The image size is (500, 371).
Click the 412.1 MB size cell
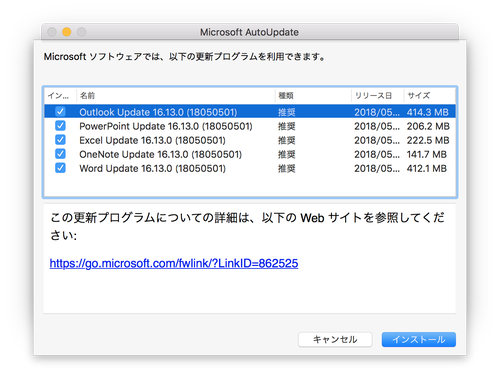(427, 168)
